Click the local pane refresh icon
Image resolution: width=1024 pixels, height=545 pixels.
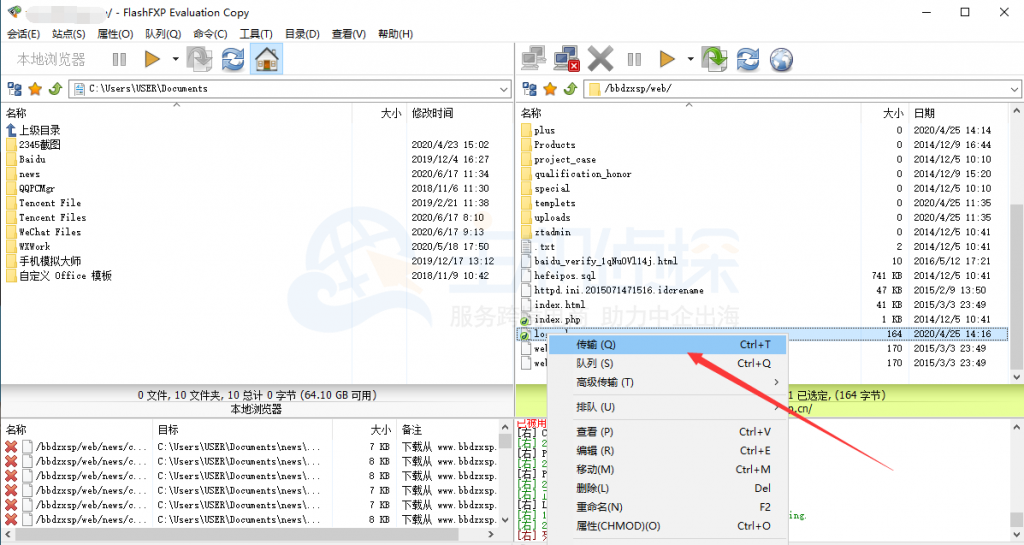232,59
